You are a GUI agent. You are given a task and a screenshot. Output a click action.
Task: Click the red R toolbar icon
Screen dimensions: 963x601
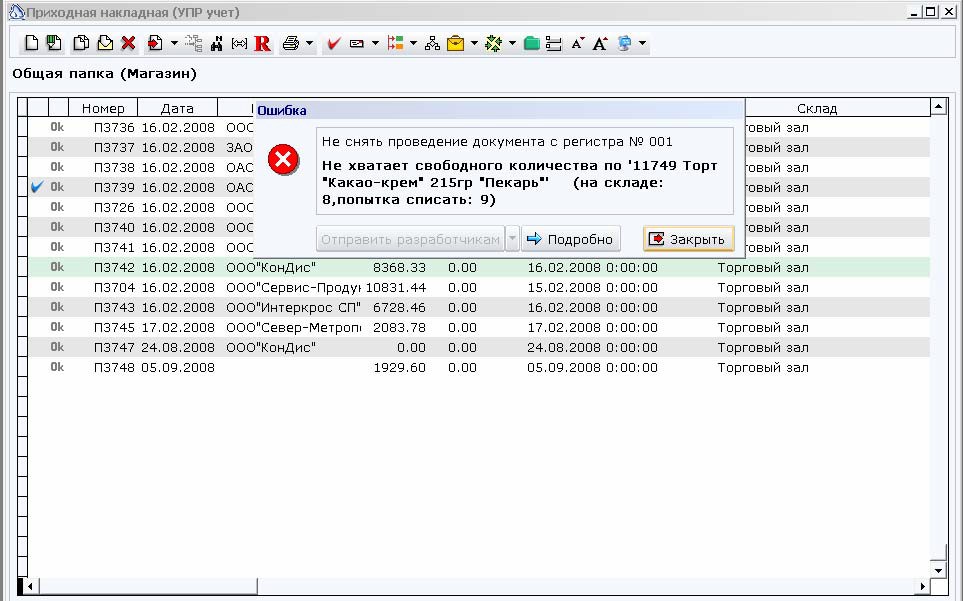click(262, 43)
